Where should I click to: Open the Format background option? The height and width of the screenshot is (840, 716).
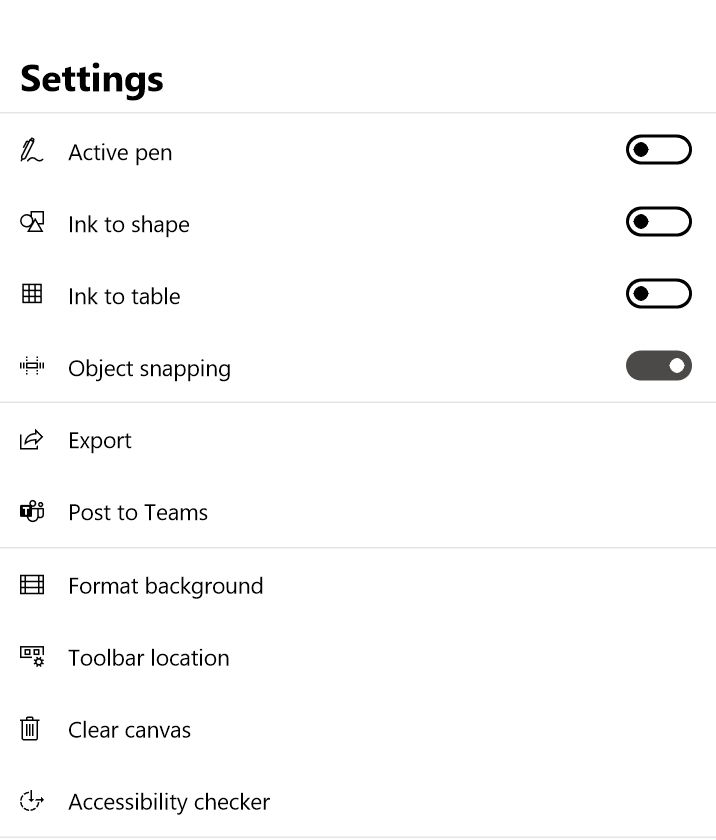tap(165, 585)
